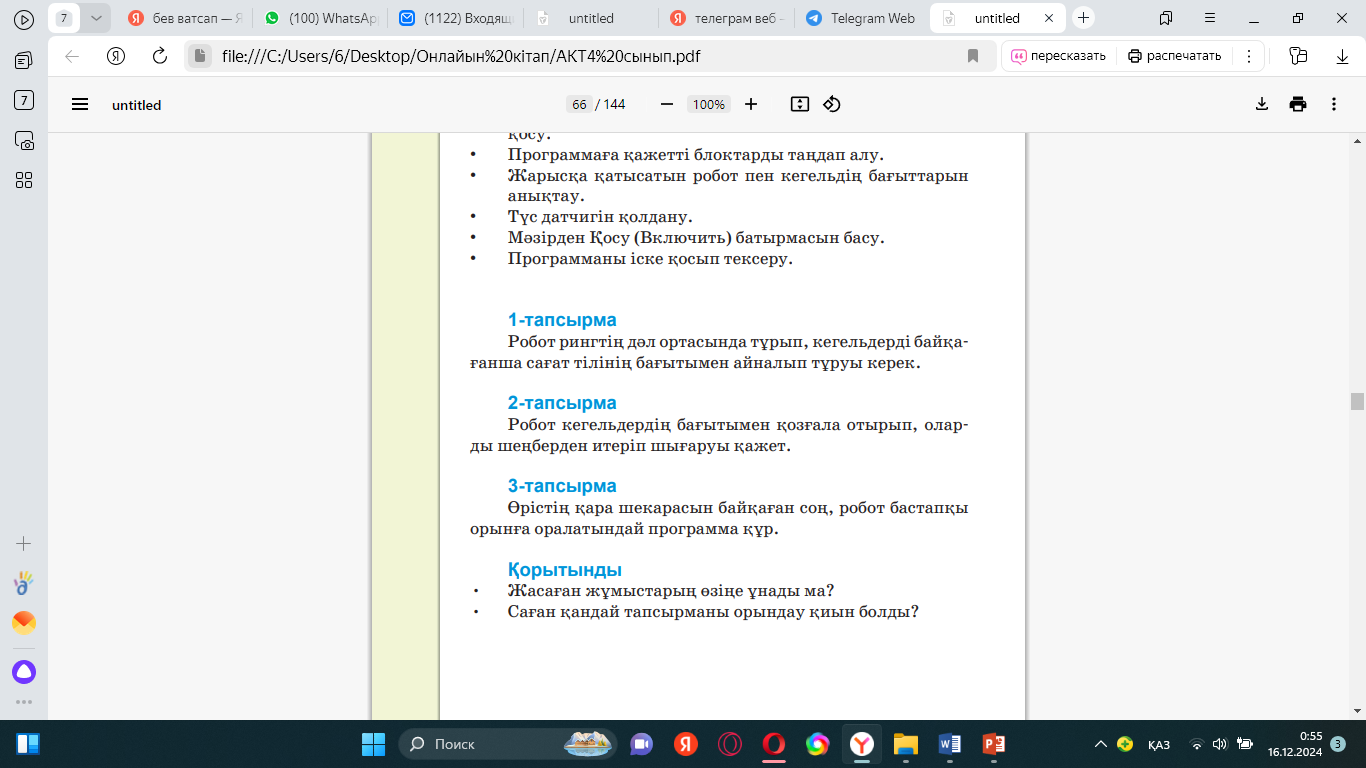Open the Yandex Browser main menu

coord(1210,18)
